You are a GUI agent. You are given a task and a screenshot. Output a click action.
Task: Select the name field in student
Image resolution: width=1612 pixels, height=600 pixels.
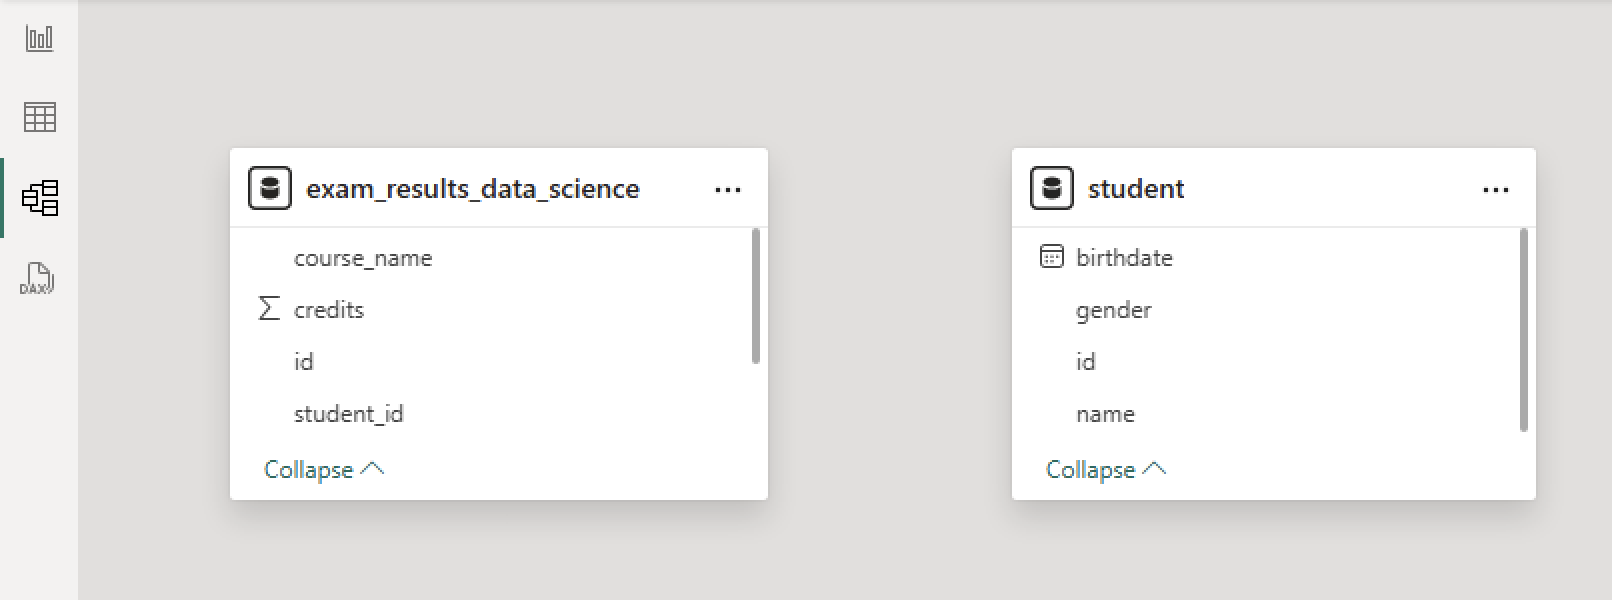coord(1105,413)
